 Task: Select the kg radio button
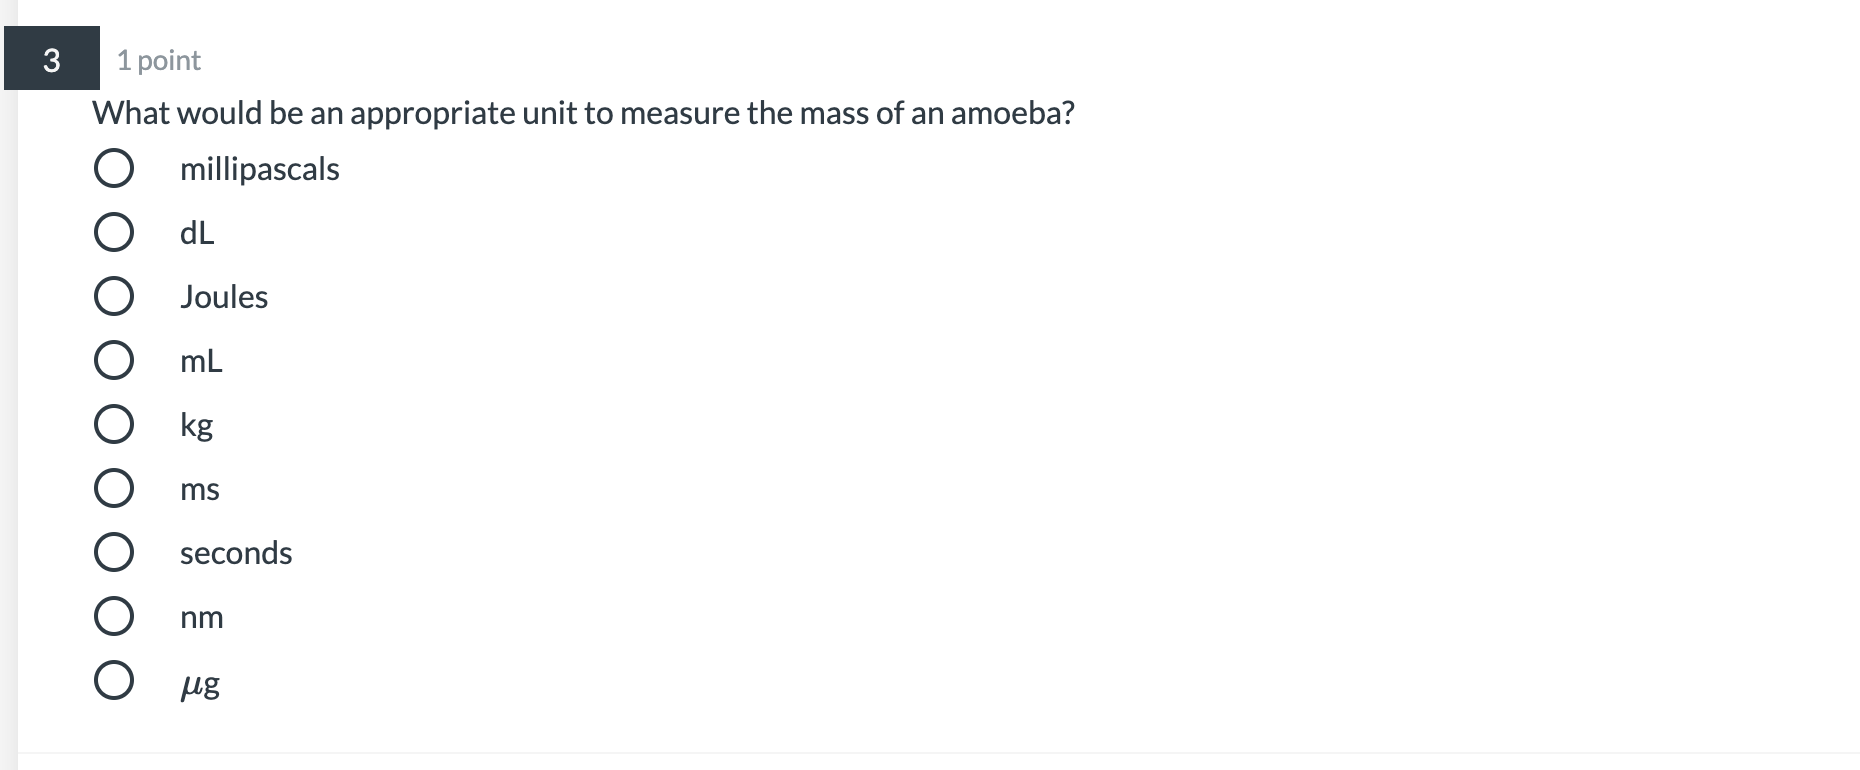[x=114, y=424]
